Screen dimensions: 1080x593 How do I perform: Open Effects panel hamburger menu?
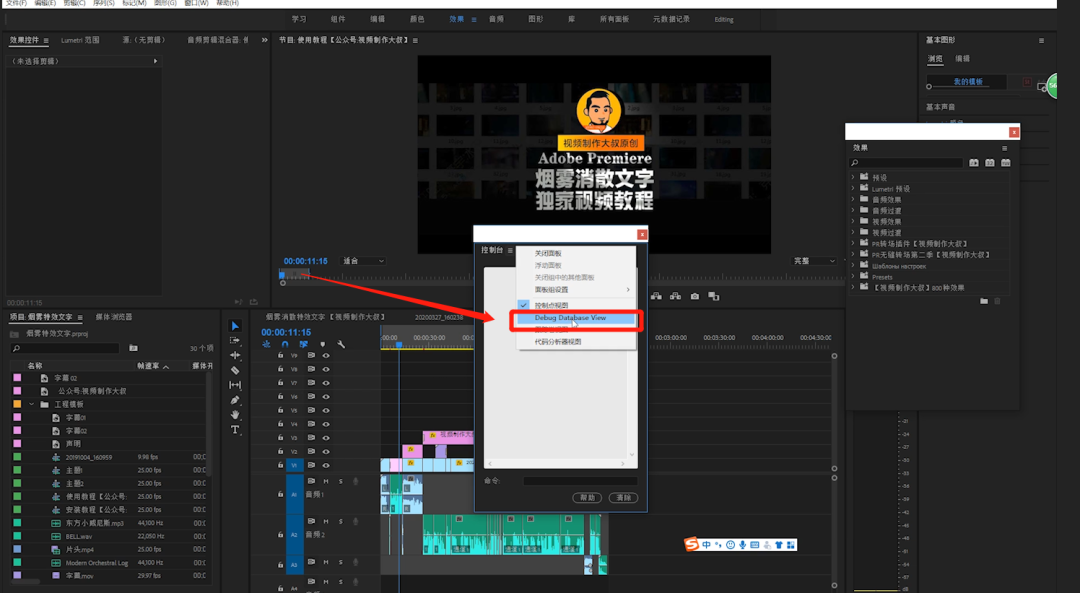pos(1004,148)
